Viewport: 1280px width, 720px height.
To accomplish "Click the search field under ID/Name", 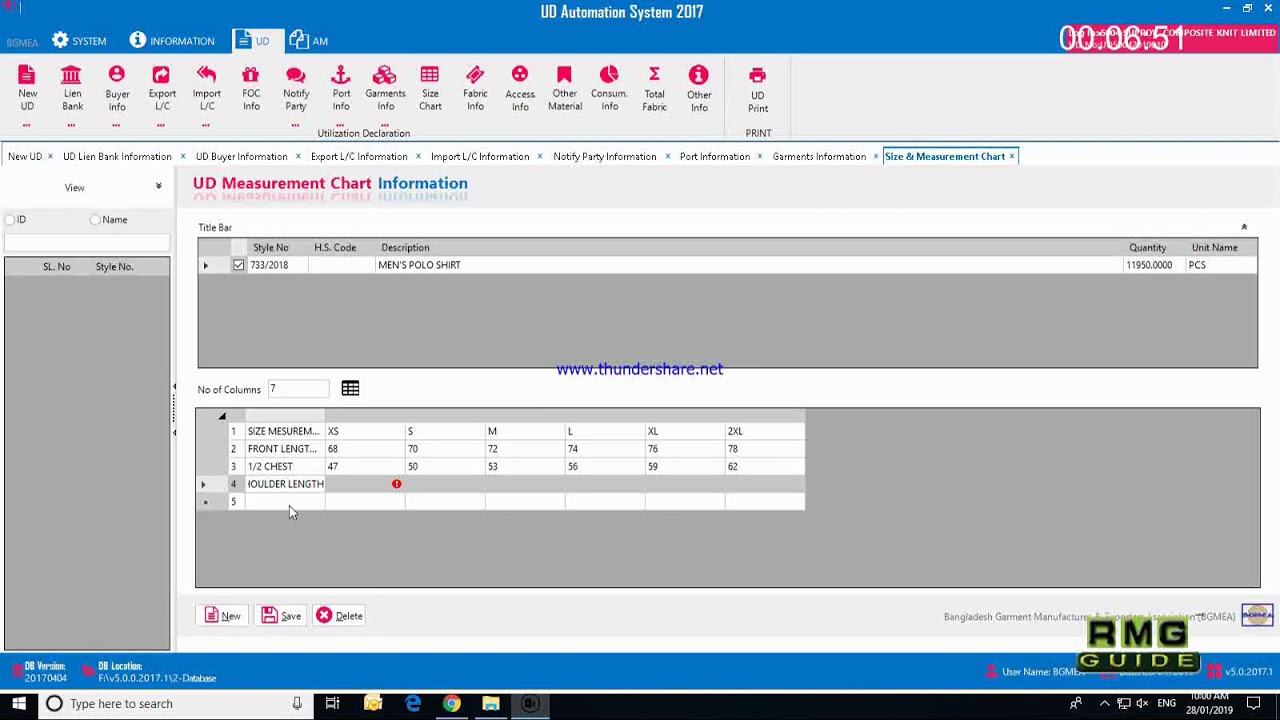I will pos(87,243).
